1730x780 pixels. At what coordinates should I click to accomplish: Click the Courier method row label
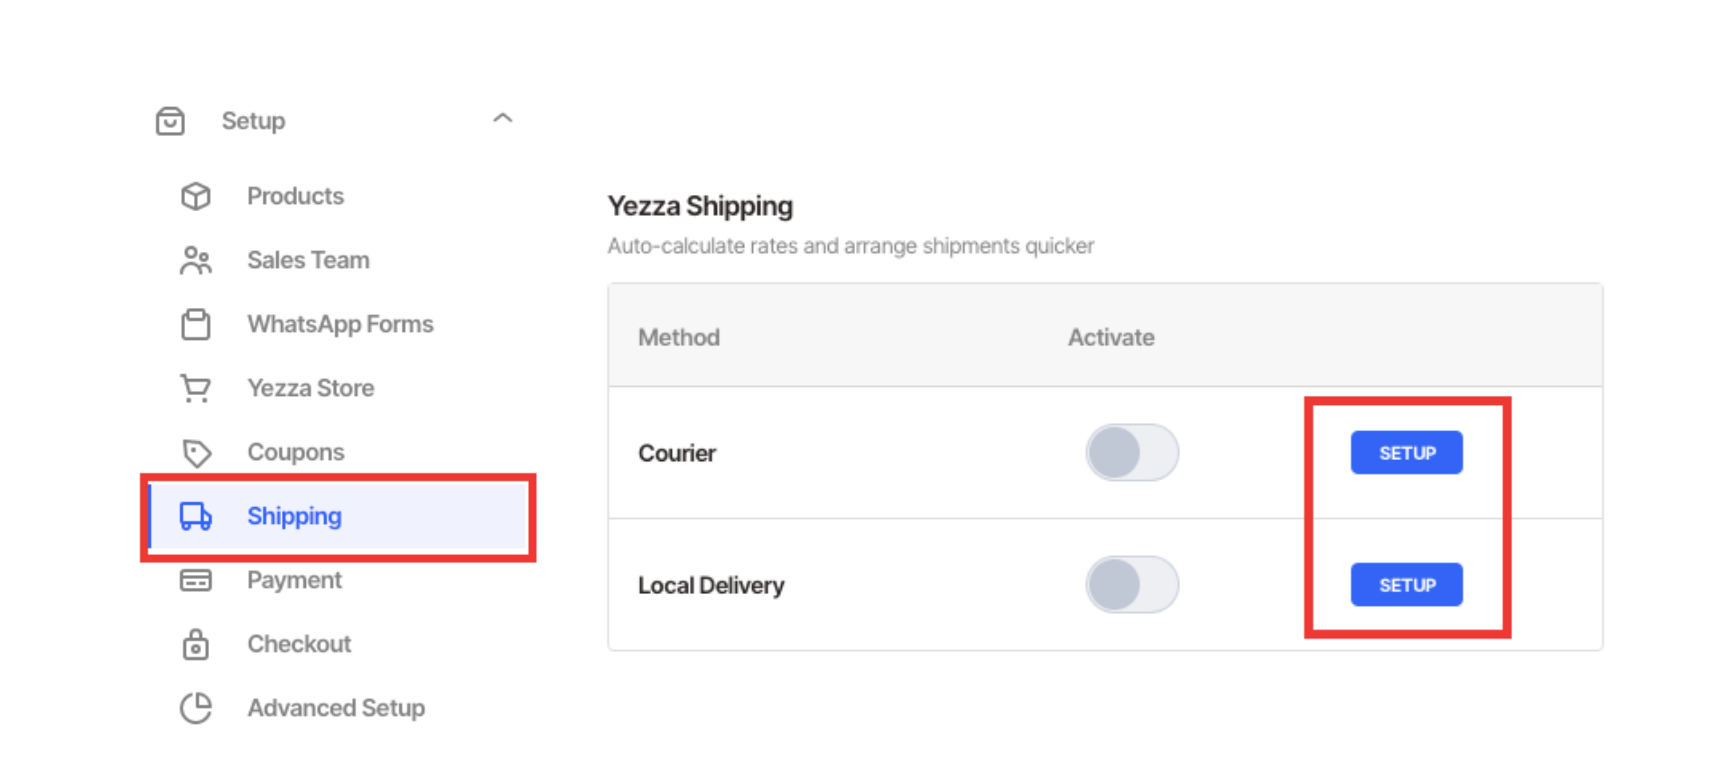point(677,453)
